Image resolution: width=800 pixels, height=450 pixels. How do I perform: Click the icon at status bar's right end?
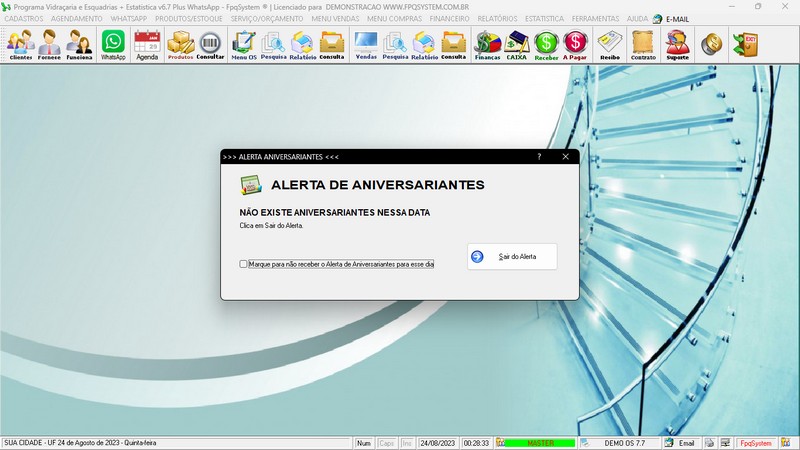[x=785, y=443]
